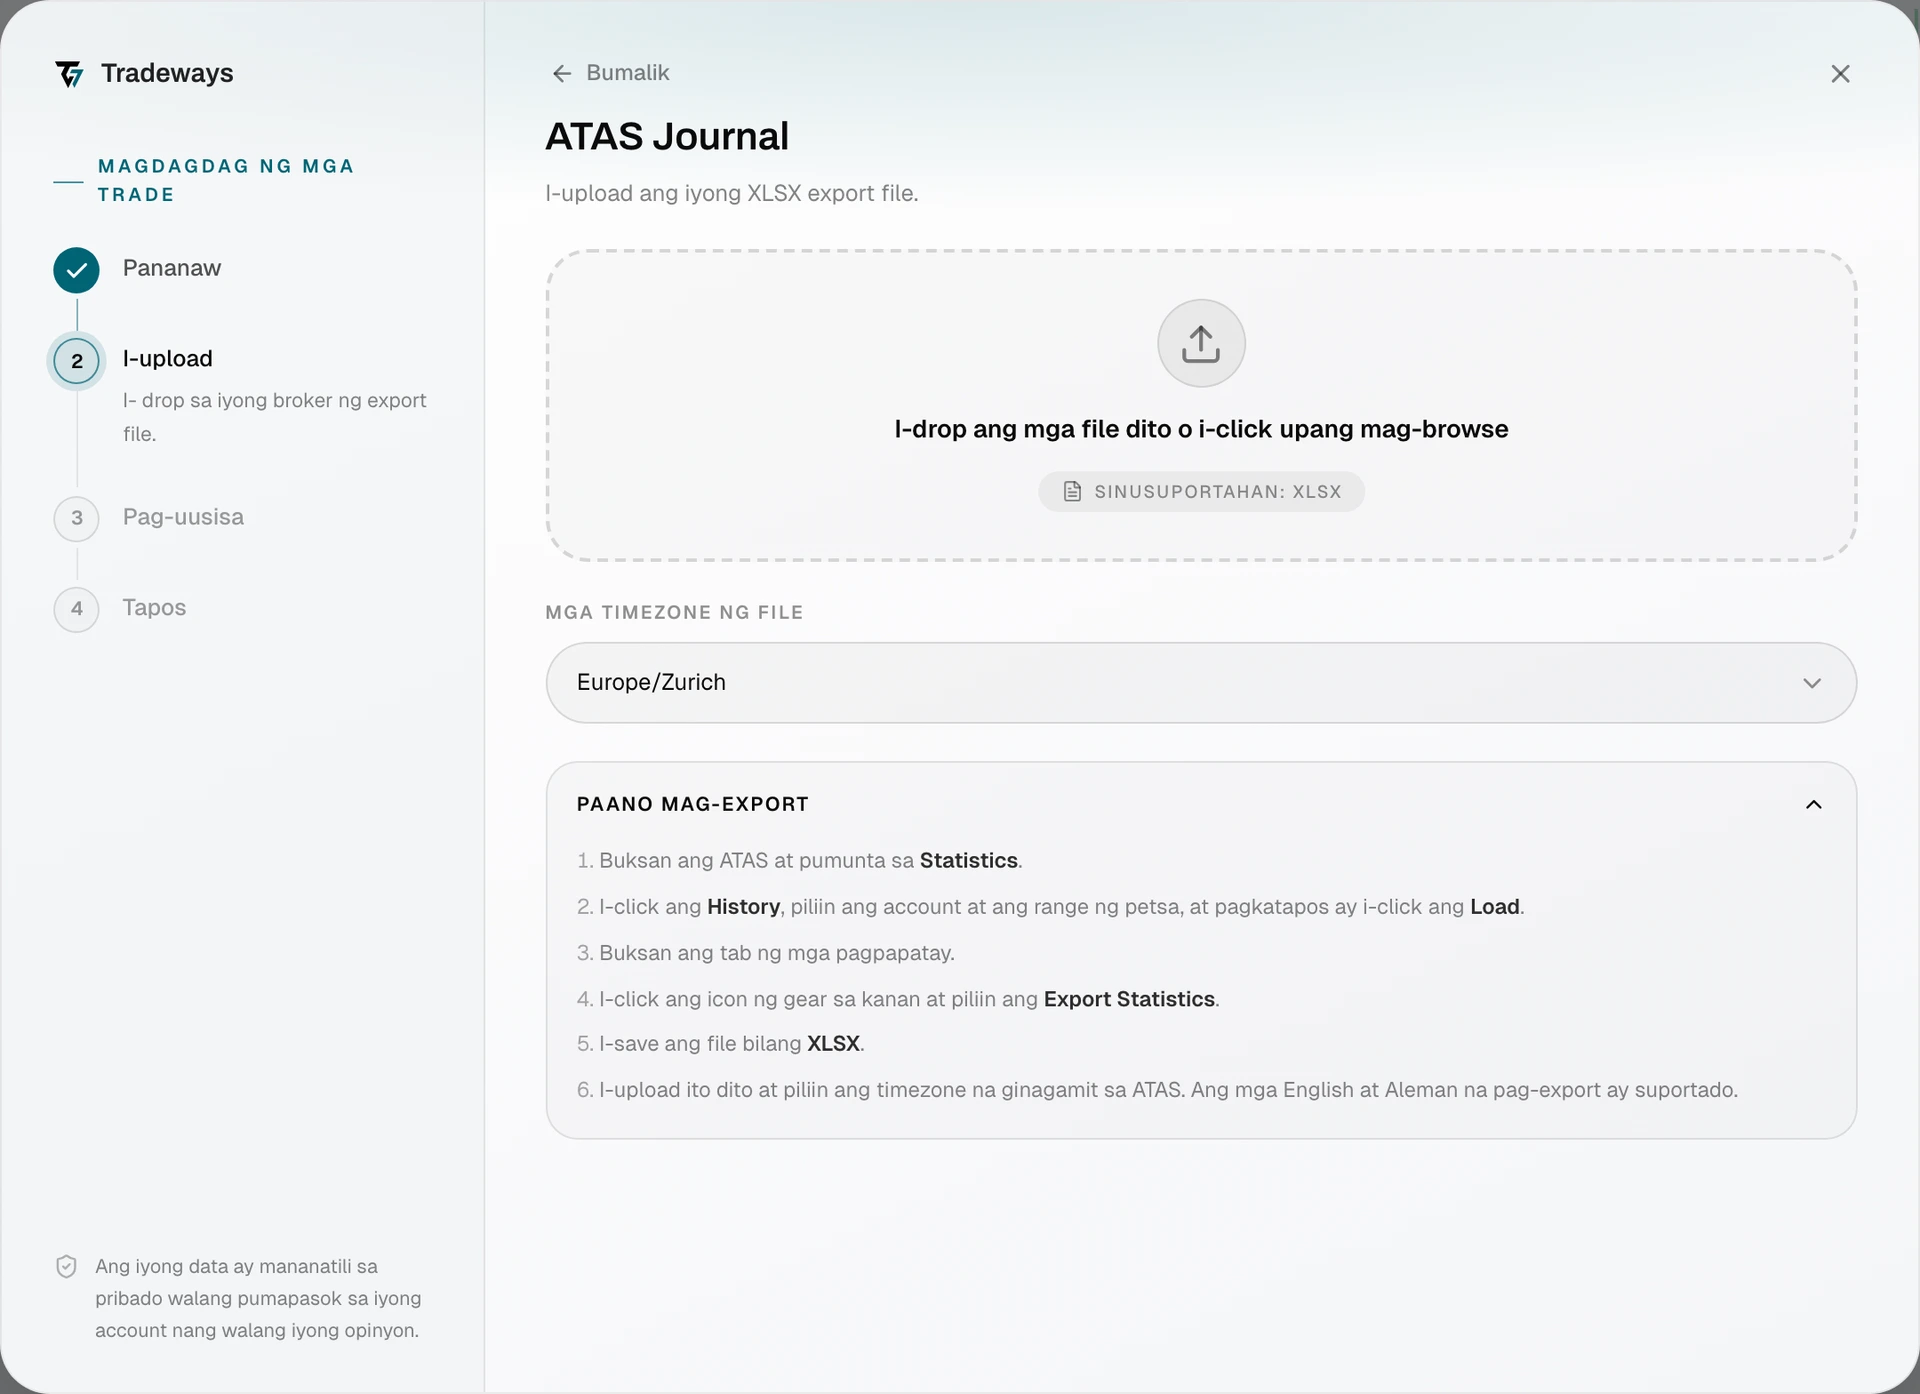
Task: Click instruction step 2 mentioning History and Load
Action: tap(1050, 907)
